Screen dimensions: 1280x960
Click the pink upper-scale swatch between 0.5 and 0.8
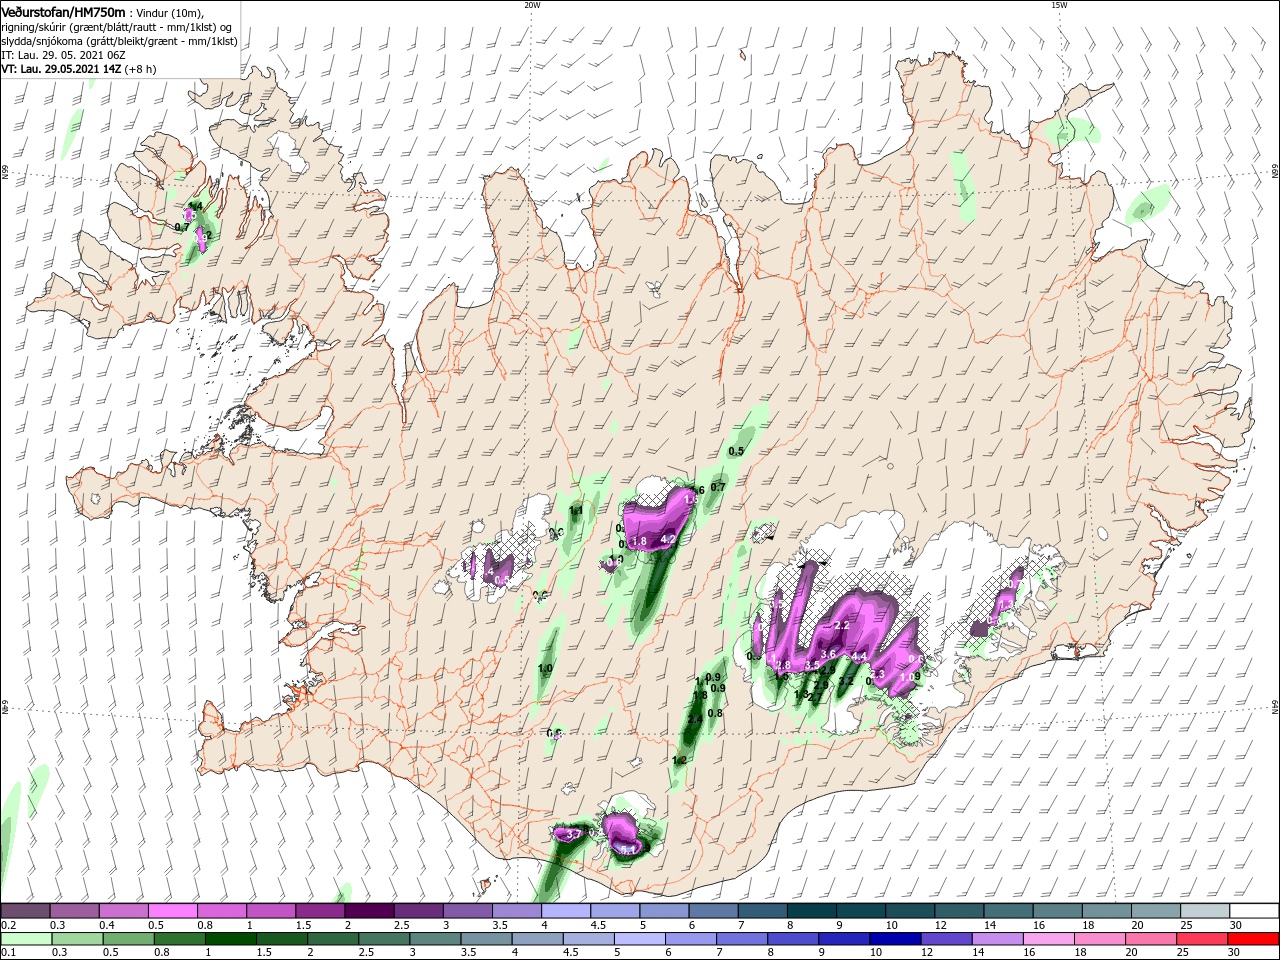point(172,911)
